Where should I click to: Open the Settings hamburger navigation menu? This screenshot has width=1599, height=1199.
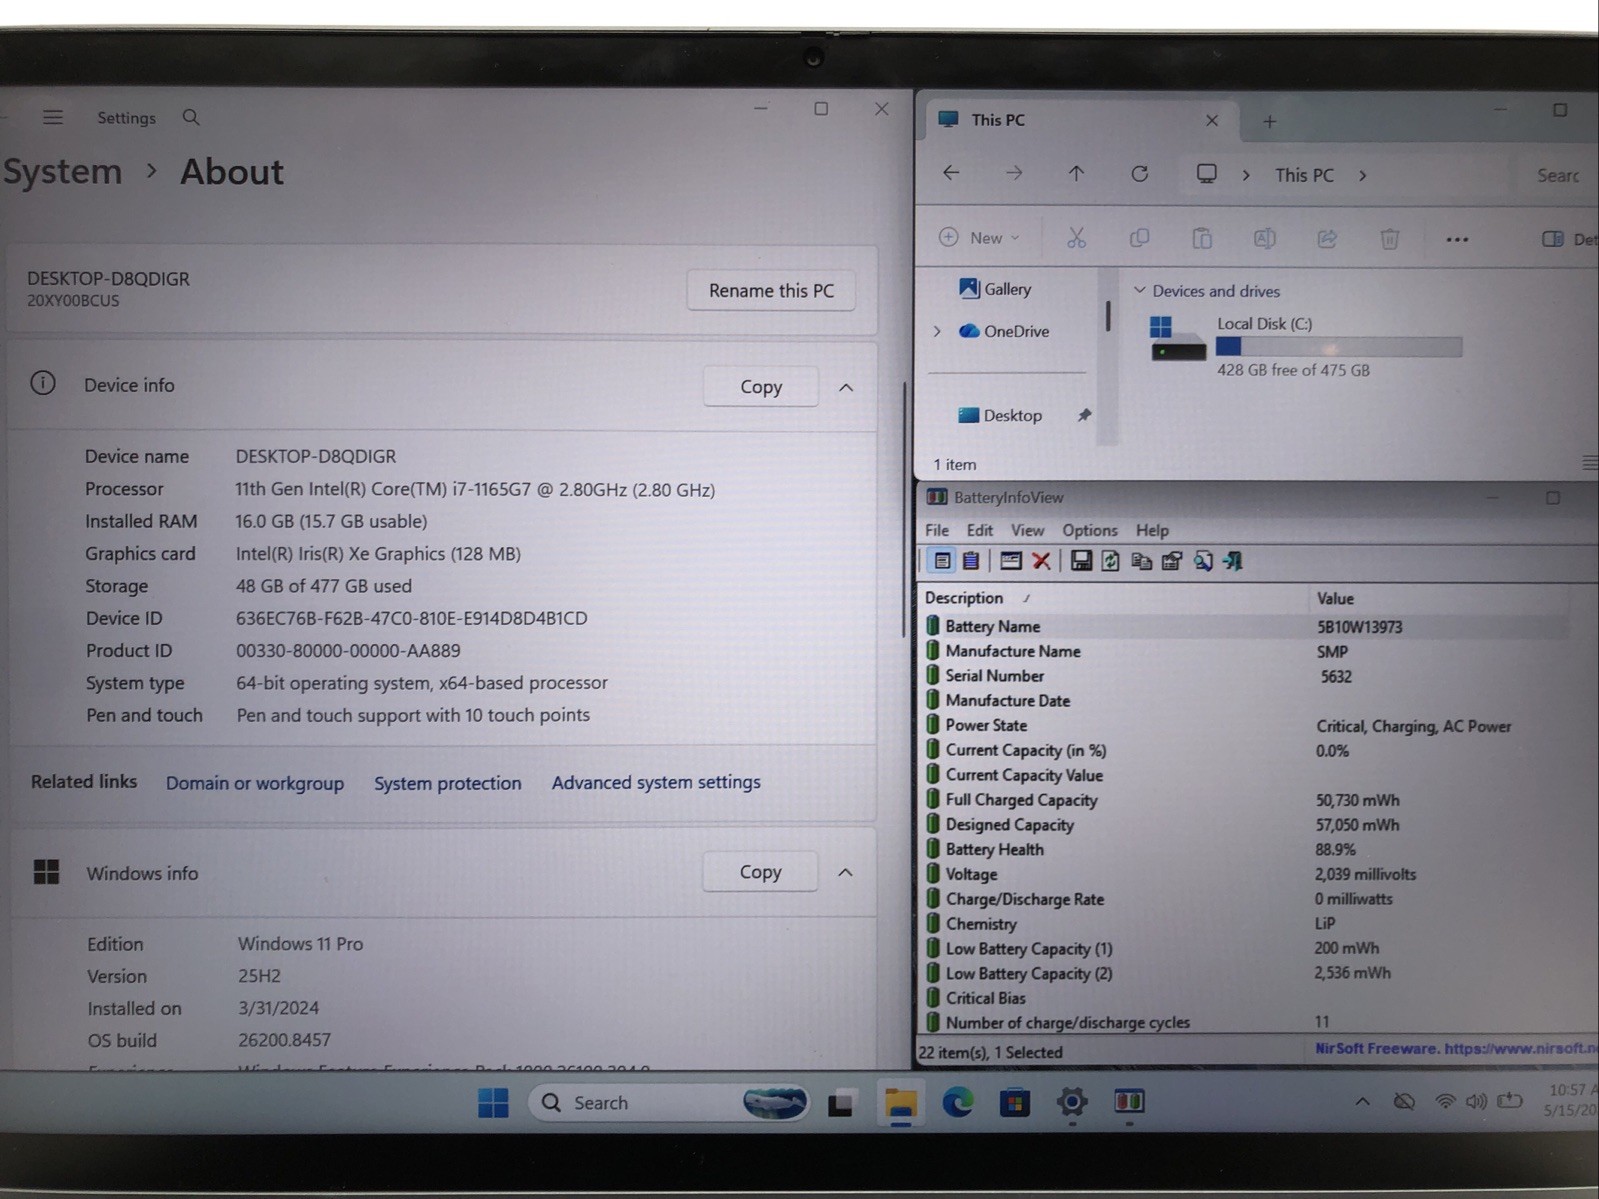53,117
